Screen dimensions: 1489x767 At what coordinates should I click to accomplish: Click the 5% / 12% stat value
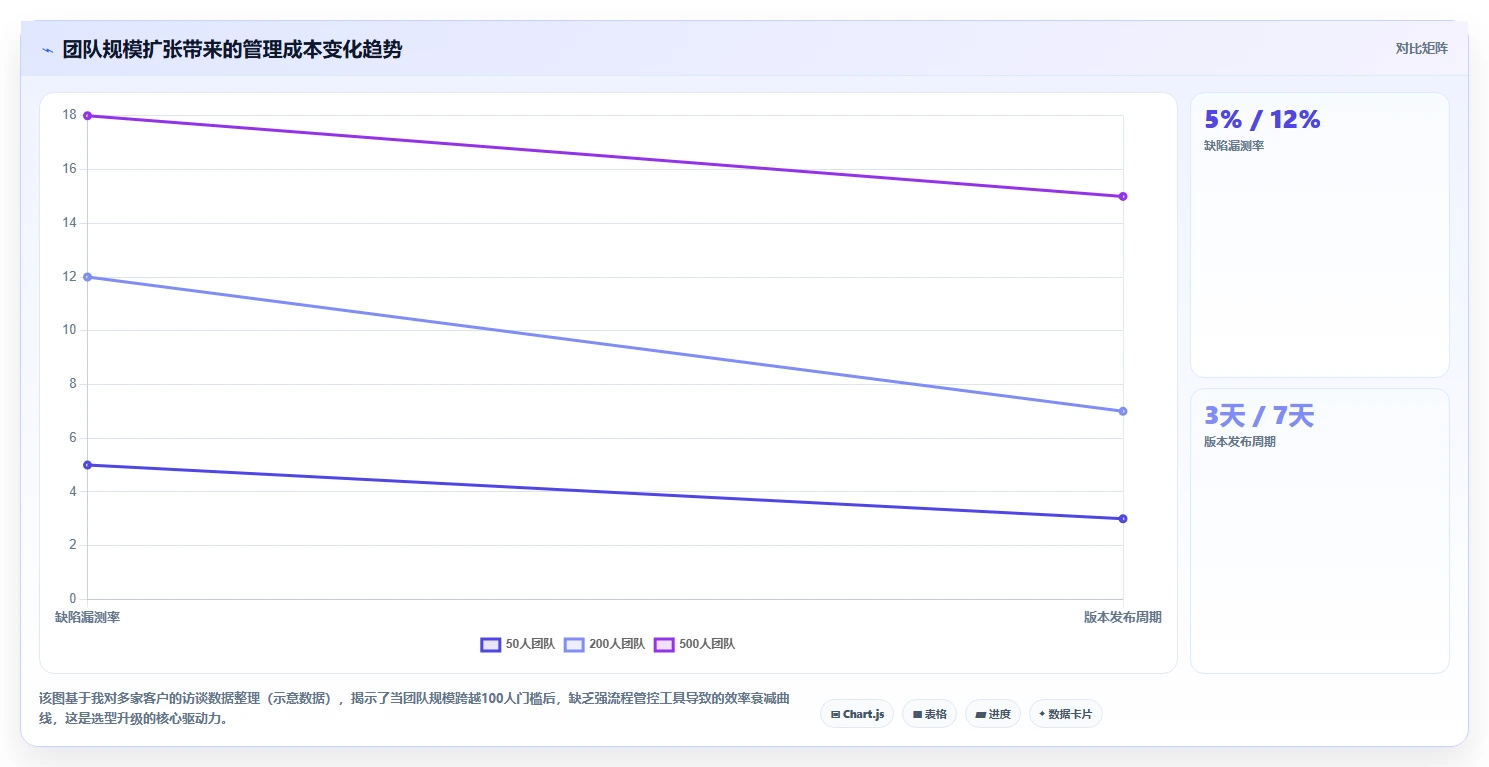click(1262, 120)
